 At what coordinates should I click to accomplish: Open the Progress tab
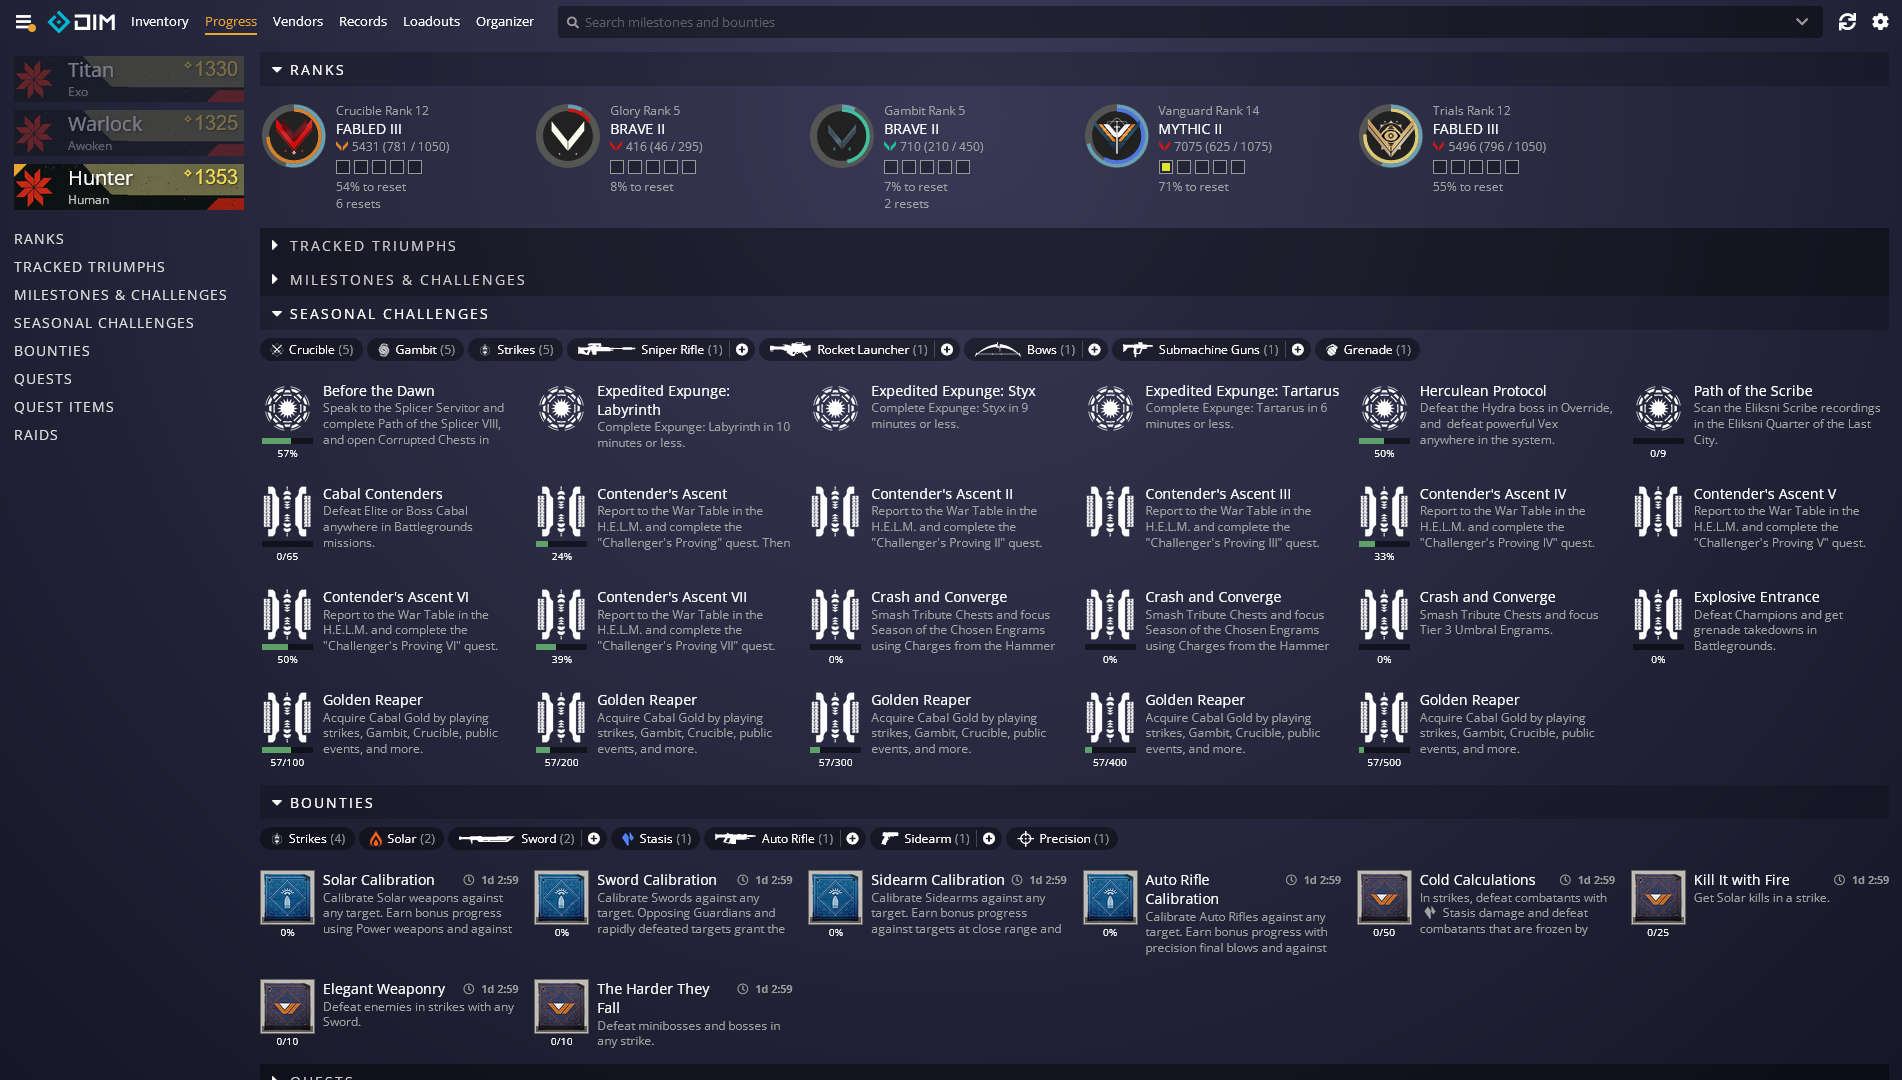230,21
